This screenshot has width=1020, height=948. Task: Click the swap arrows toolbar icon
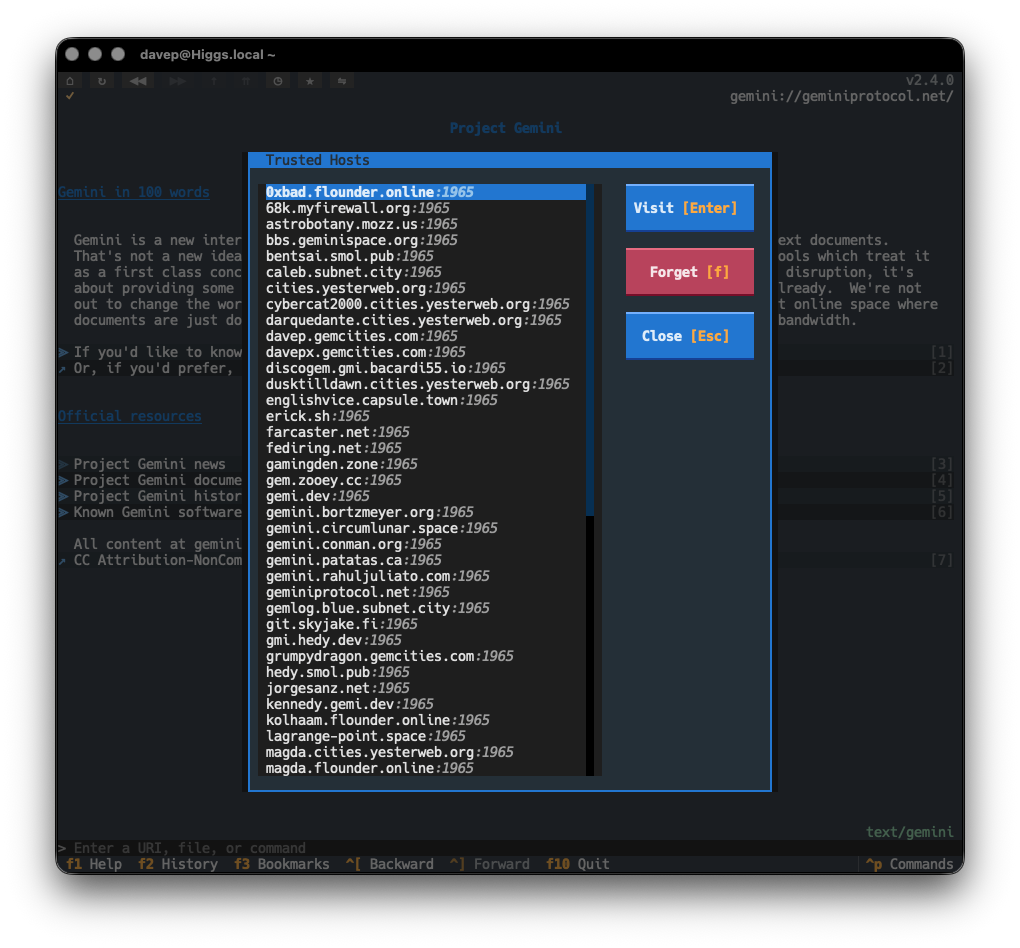[342, 81]
